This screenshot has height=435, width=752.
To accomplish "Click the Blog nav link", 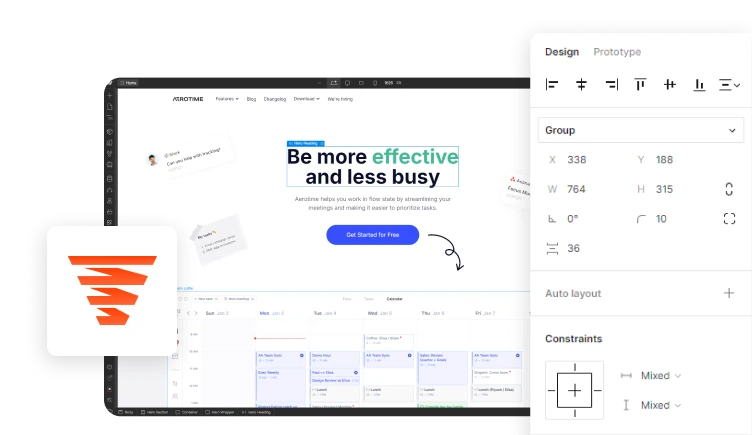I will (251, 99).
